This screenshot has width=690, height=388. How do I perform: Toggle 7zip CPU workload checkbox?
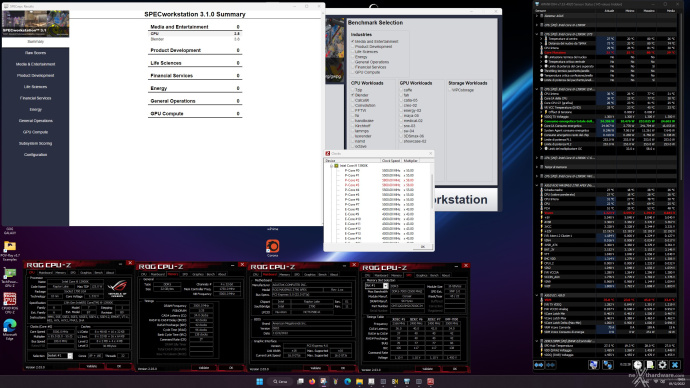[x=352, y=90]
